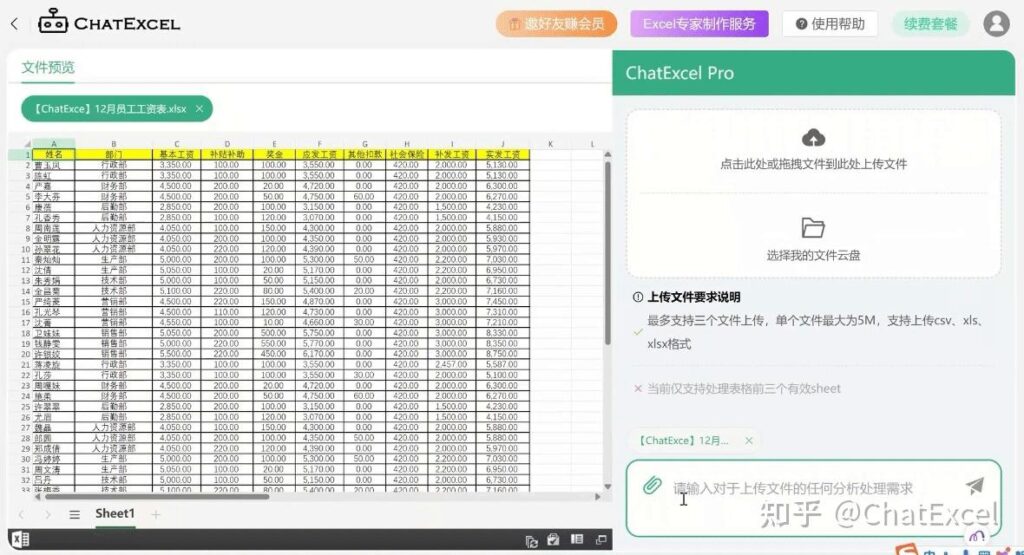Click the 上传文件要求说明 heading
Image resolution: width=1024 pixels, height=555 pixels.
694,297
